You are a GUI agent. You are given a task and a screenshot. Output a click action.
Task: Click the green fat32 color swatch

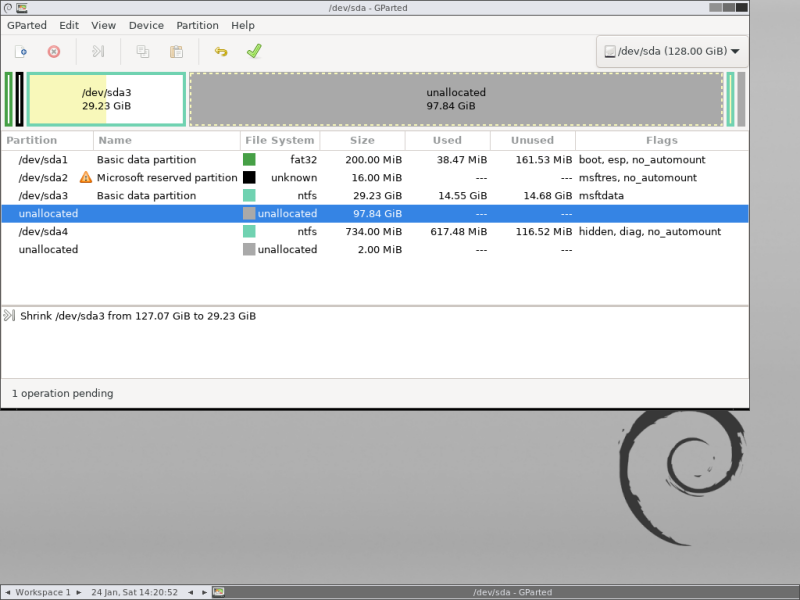(249, 160)
